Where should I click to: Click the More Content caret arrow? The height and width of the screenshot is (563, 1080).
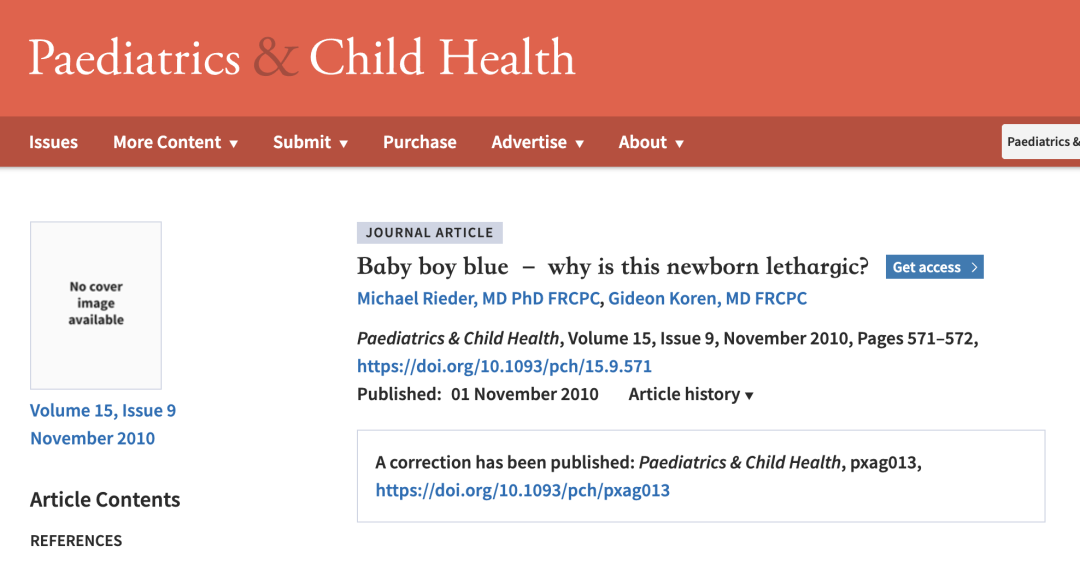point(234,143)
